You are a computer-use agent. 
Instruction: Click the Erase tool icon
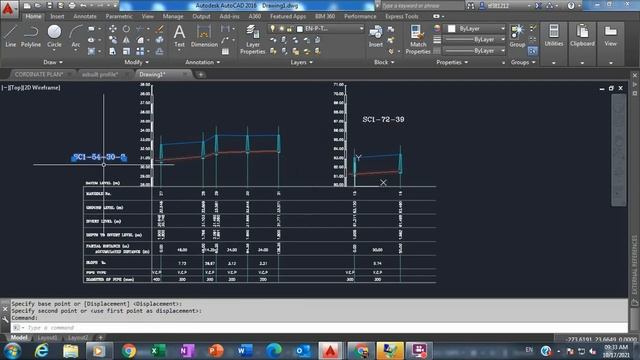(x=160, y=29)
